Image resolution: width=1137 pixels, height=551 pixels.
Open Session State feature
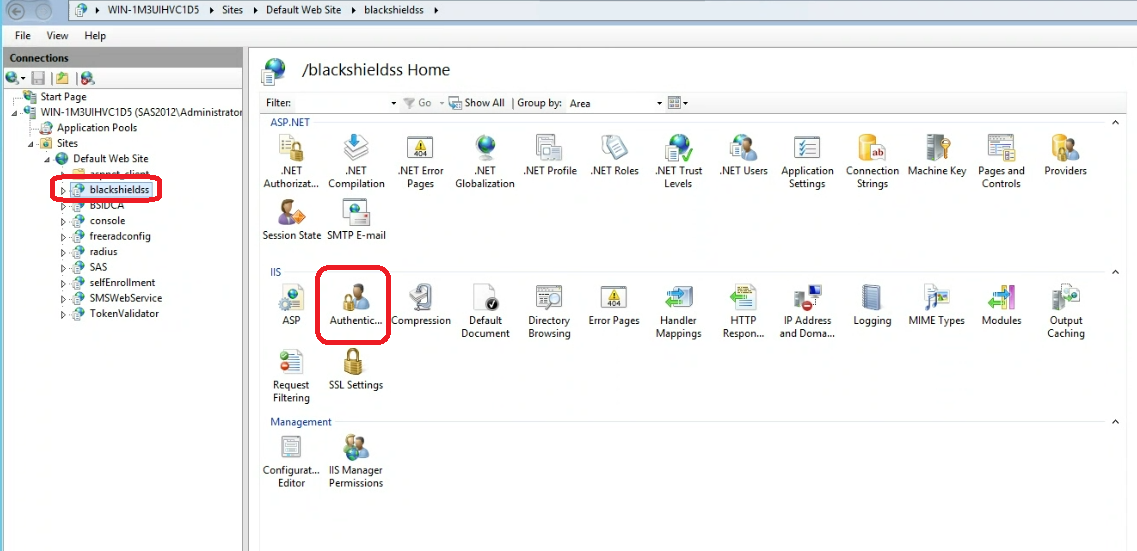click(292, 220)
